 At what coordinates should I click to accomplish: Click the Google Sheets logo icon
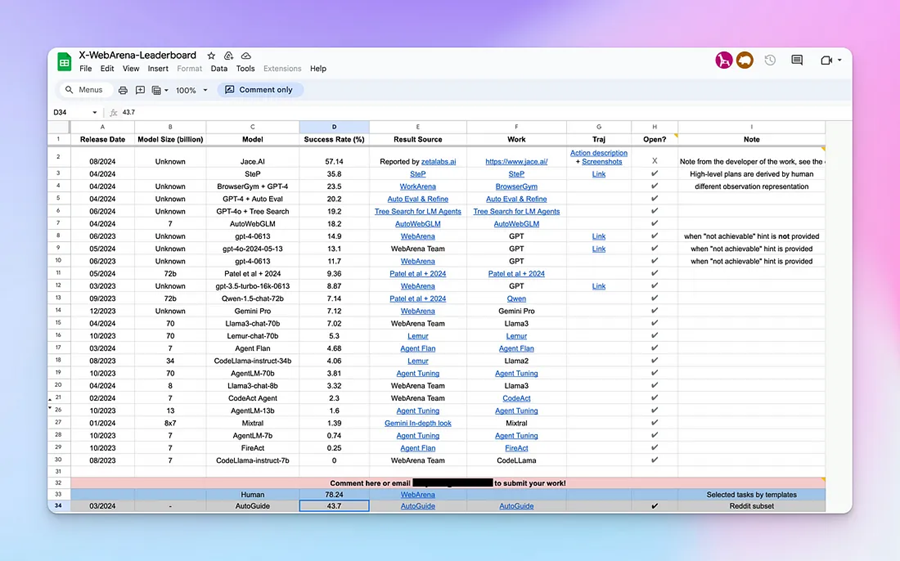64,61
